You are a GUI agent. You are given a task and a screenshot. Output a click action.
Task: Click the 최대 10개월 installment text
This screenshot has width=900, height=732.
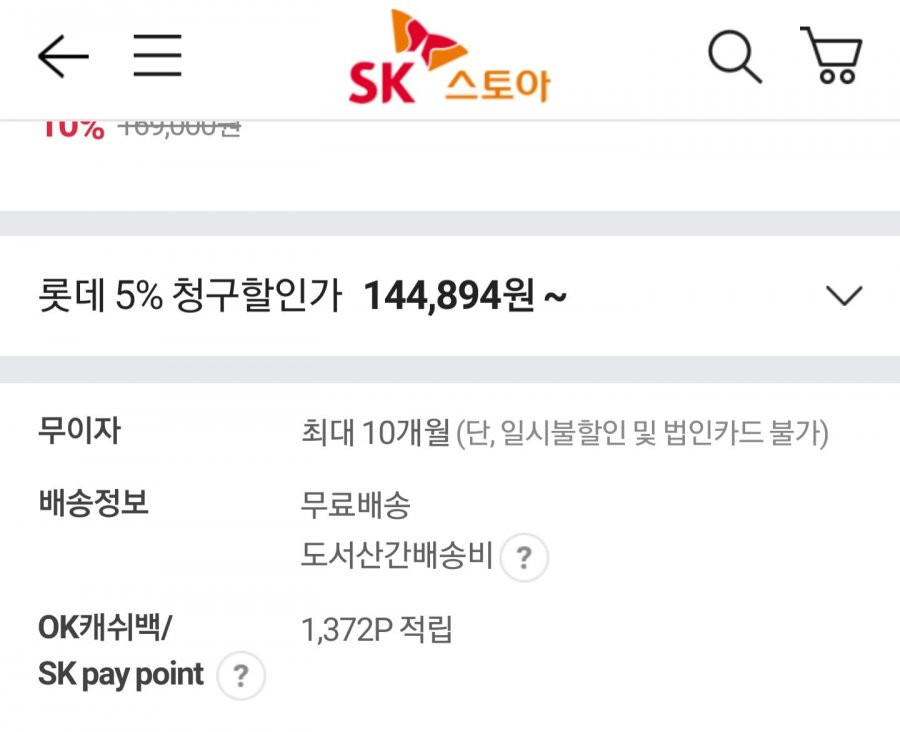(375, 432)
